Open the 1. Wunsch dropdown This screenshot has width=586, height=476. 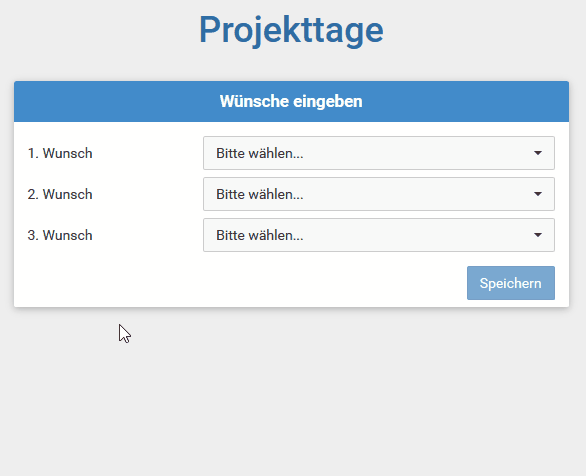(x=379, y=153)
